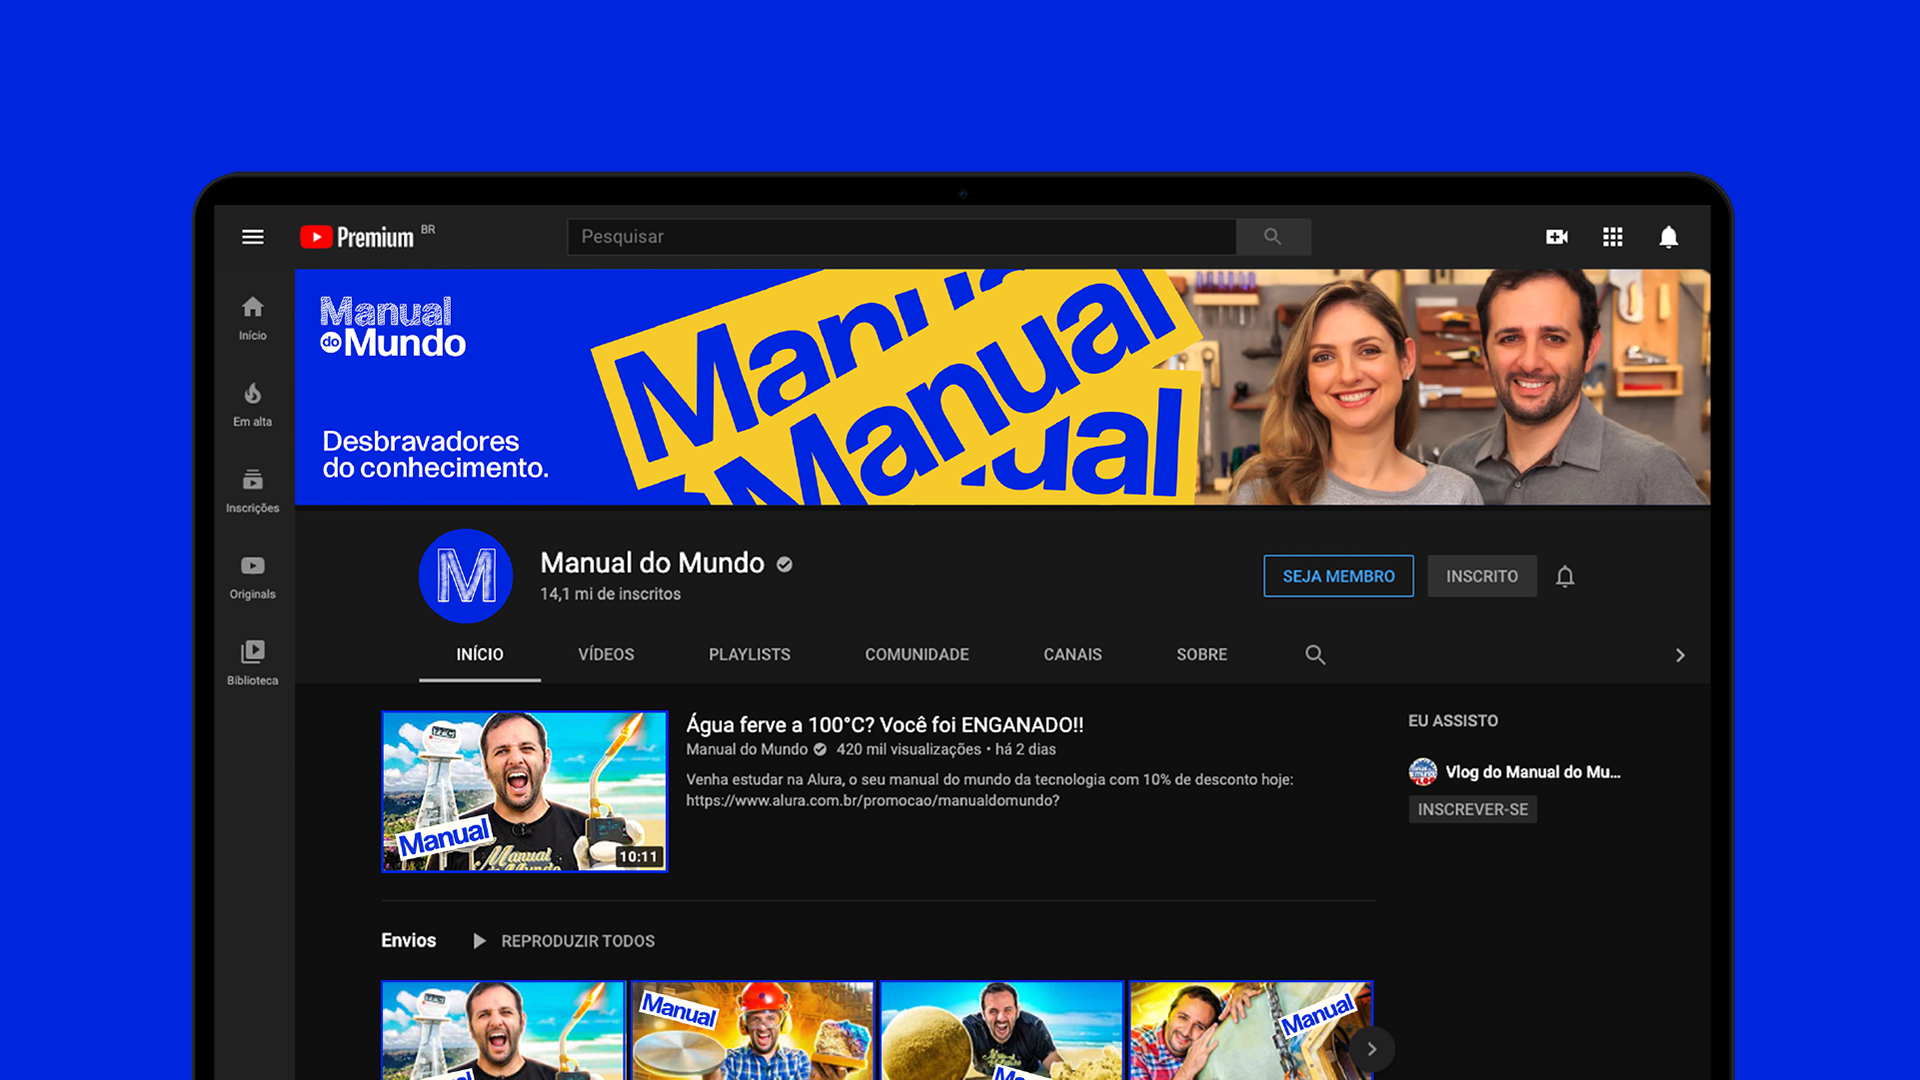Click the SEJA MEMBRO button

pyautogui.click(x=1339, y=576)
